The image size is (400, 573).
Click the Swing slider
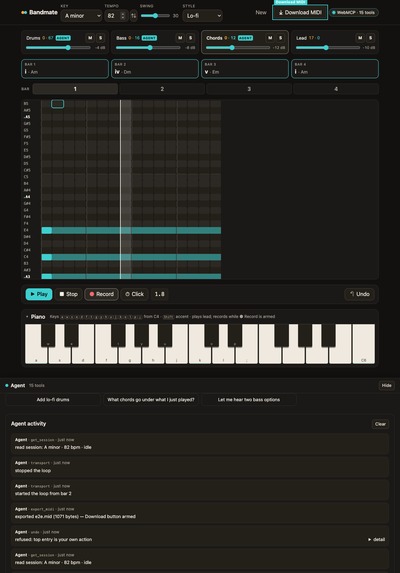155,16
